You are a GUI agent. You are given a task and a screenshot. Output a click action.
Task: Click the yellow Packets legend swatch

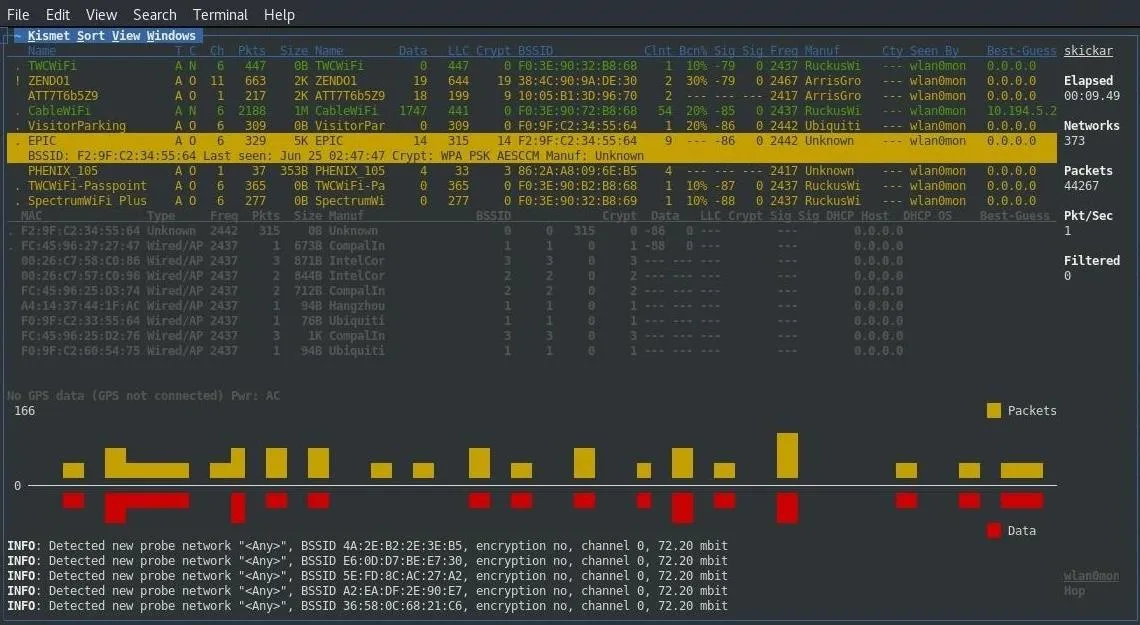coord(994,411)
